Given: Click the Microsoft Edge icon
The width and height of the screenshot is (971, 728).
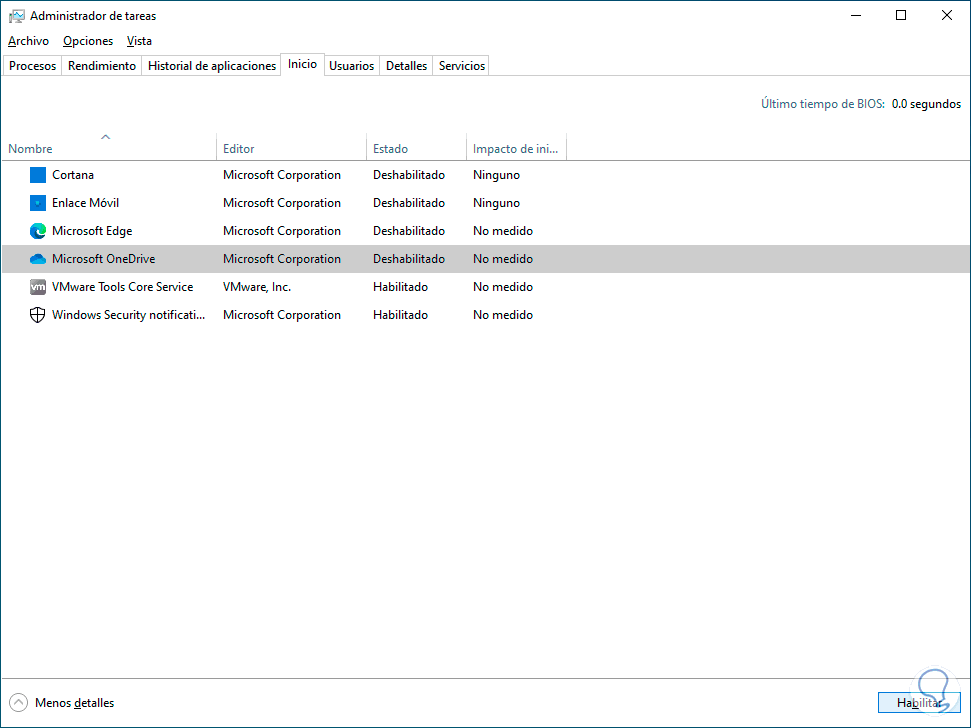Looking at the screenshot, I should pyautogui.click(x=38, y=231).
